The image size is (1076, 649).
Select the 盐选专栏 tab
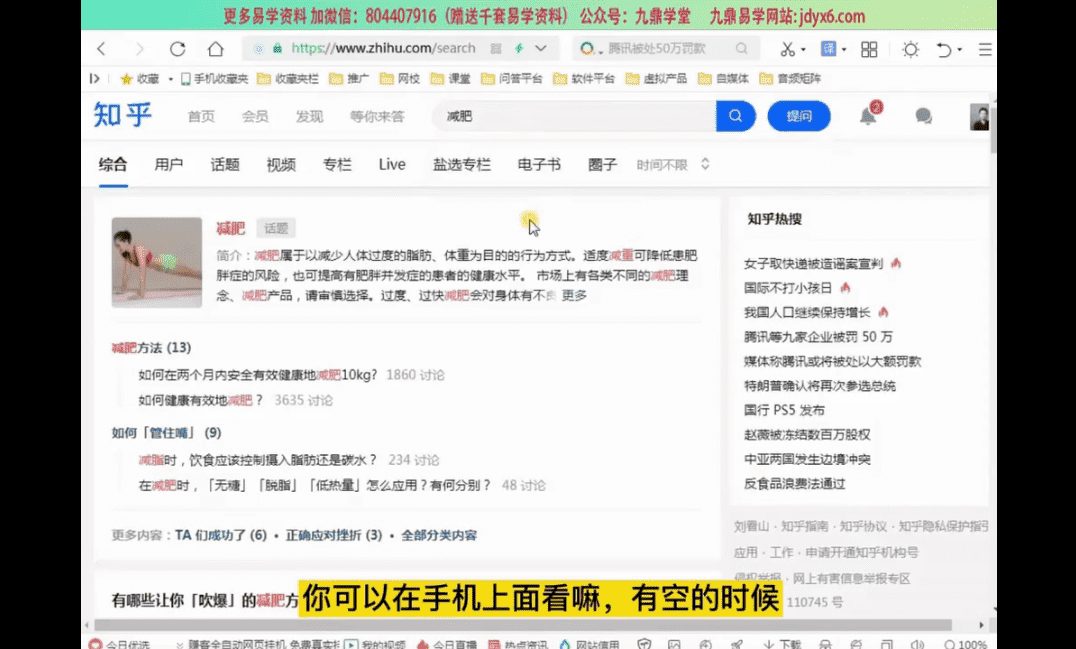[462, 165]
